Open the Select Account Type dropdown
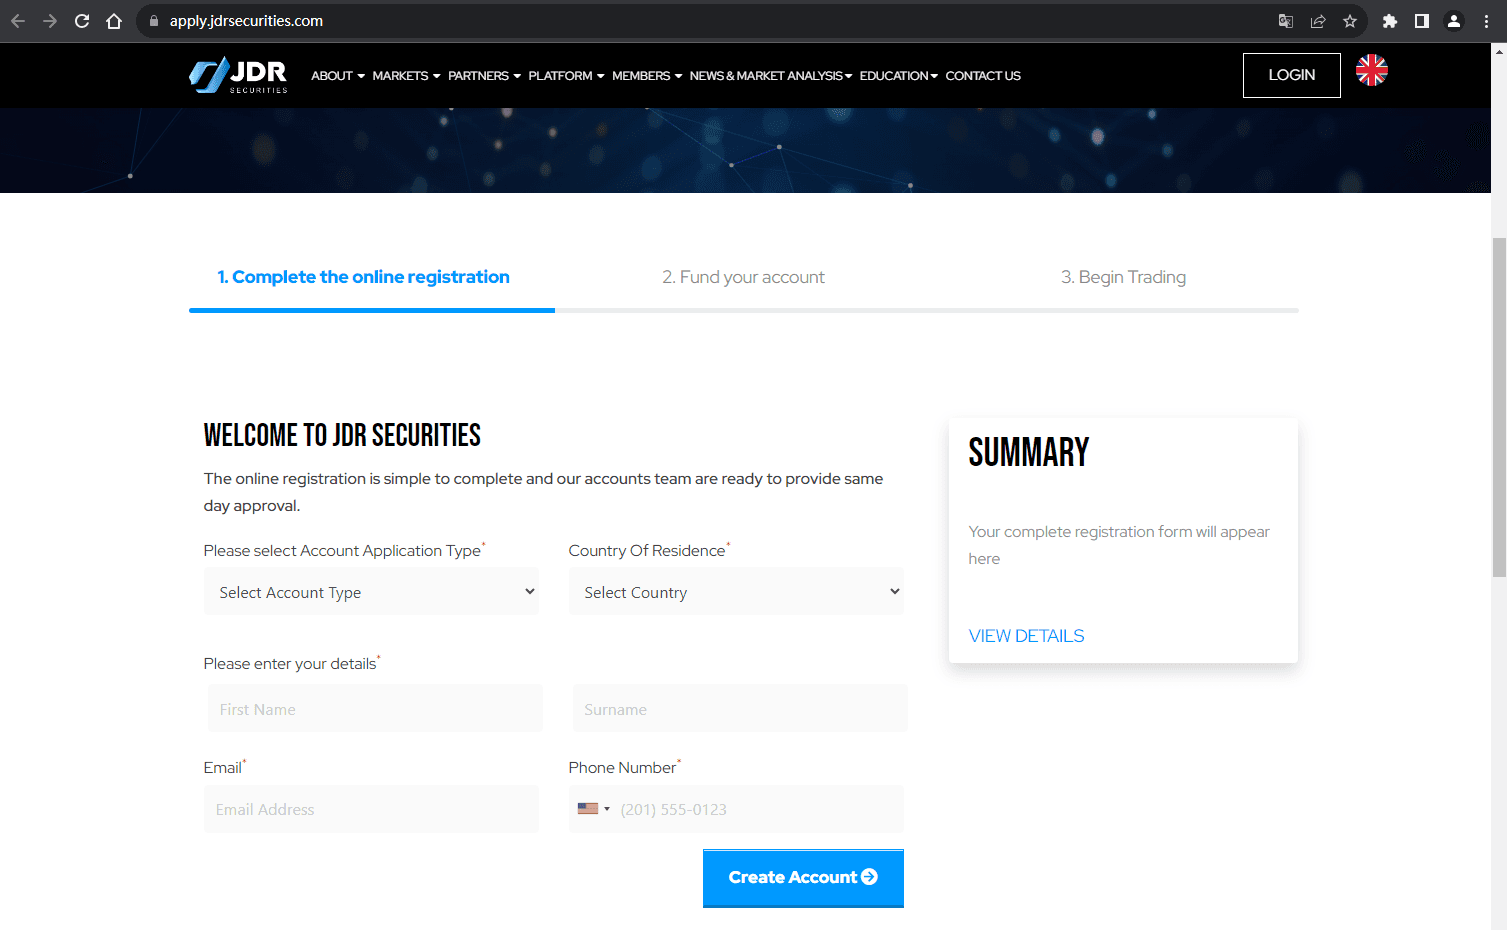1507x930 pixels. pyautogui.click(x=371, y=592)
